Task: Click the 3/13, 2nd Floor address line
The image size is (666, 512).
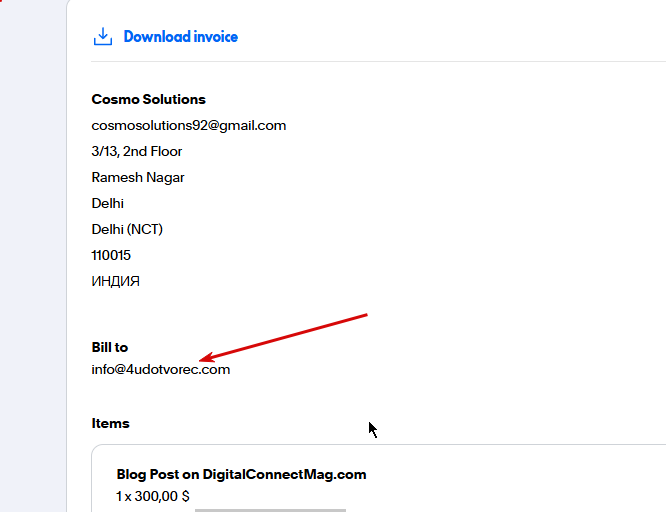Action: click(136, 151)
